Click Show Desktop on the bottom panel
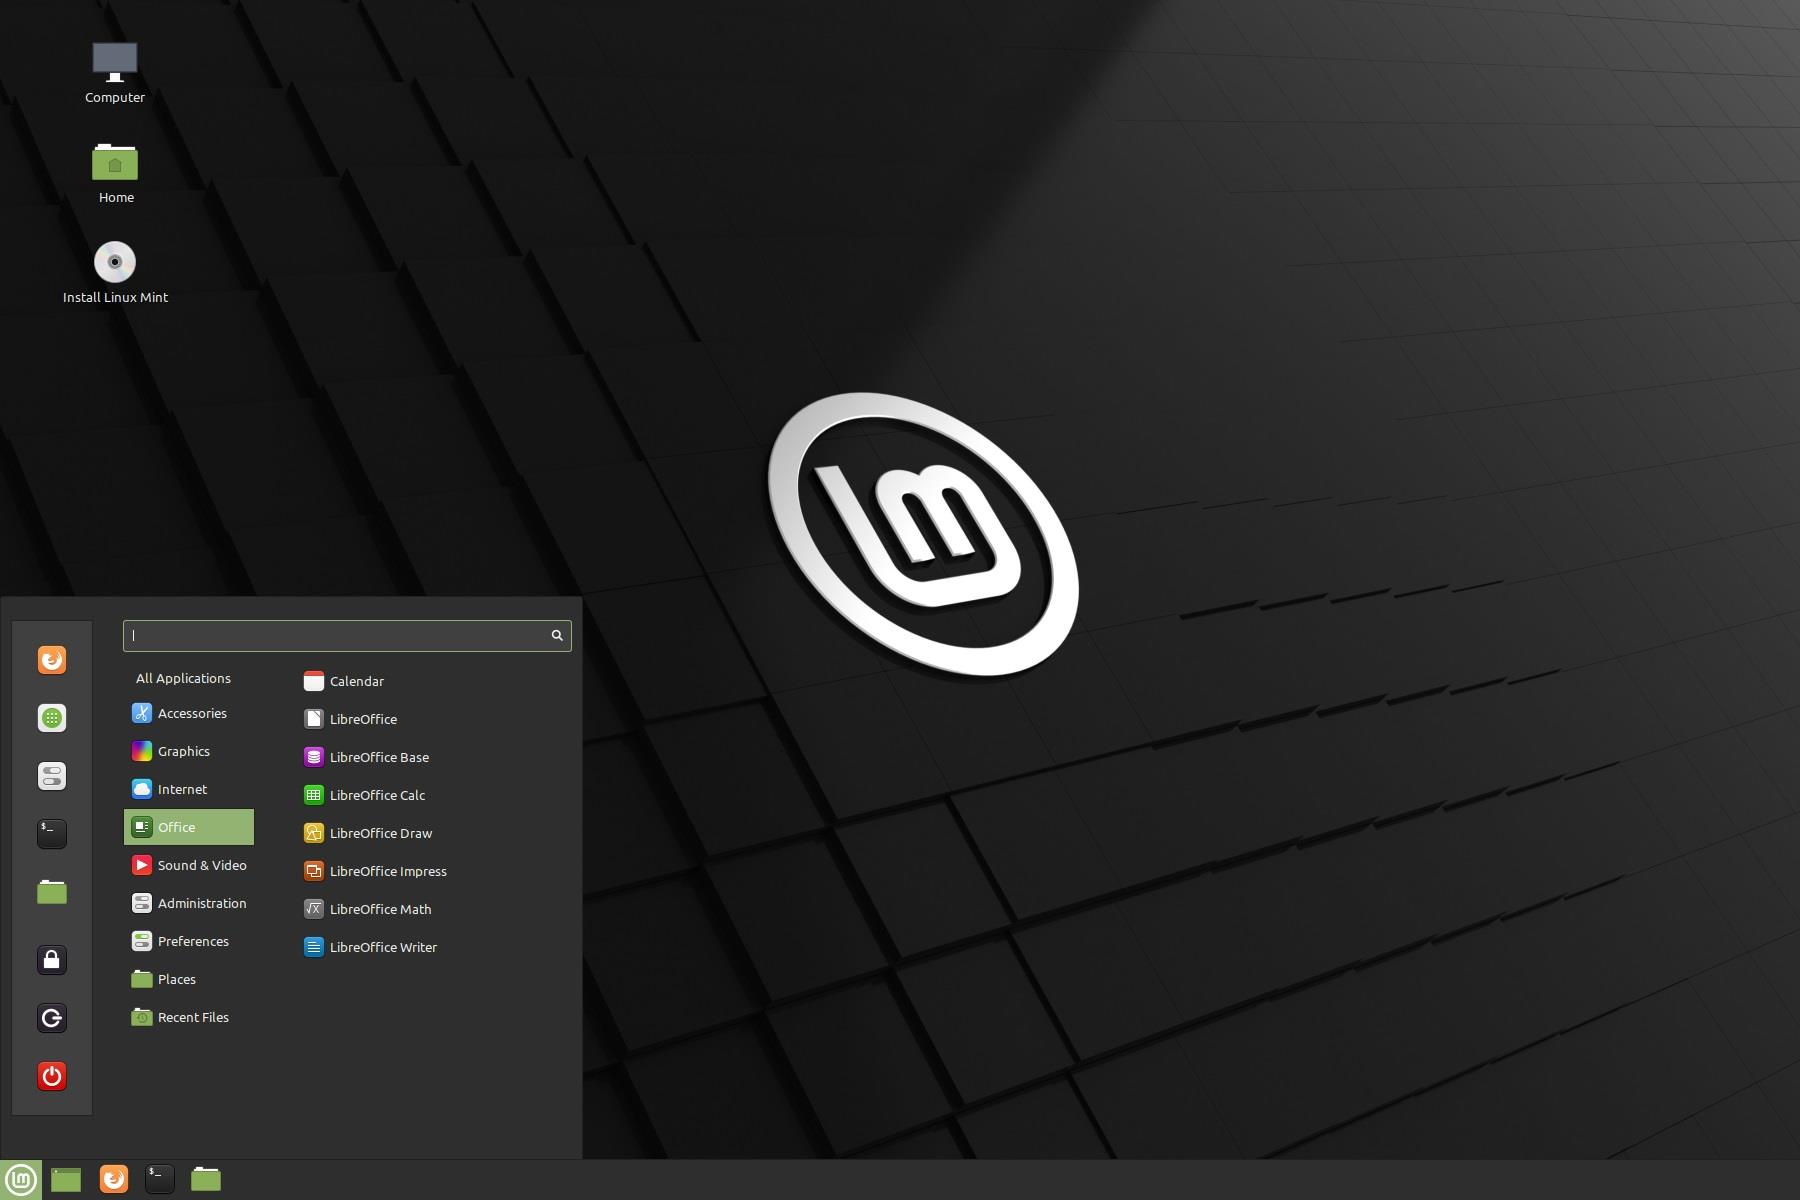Image resolution: width=1800 pixels, height=1200 pixels. click(66, 1180)
